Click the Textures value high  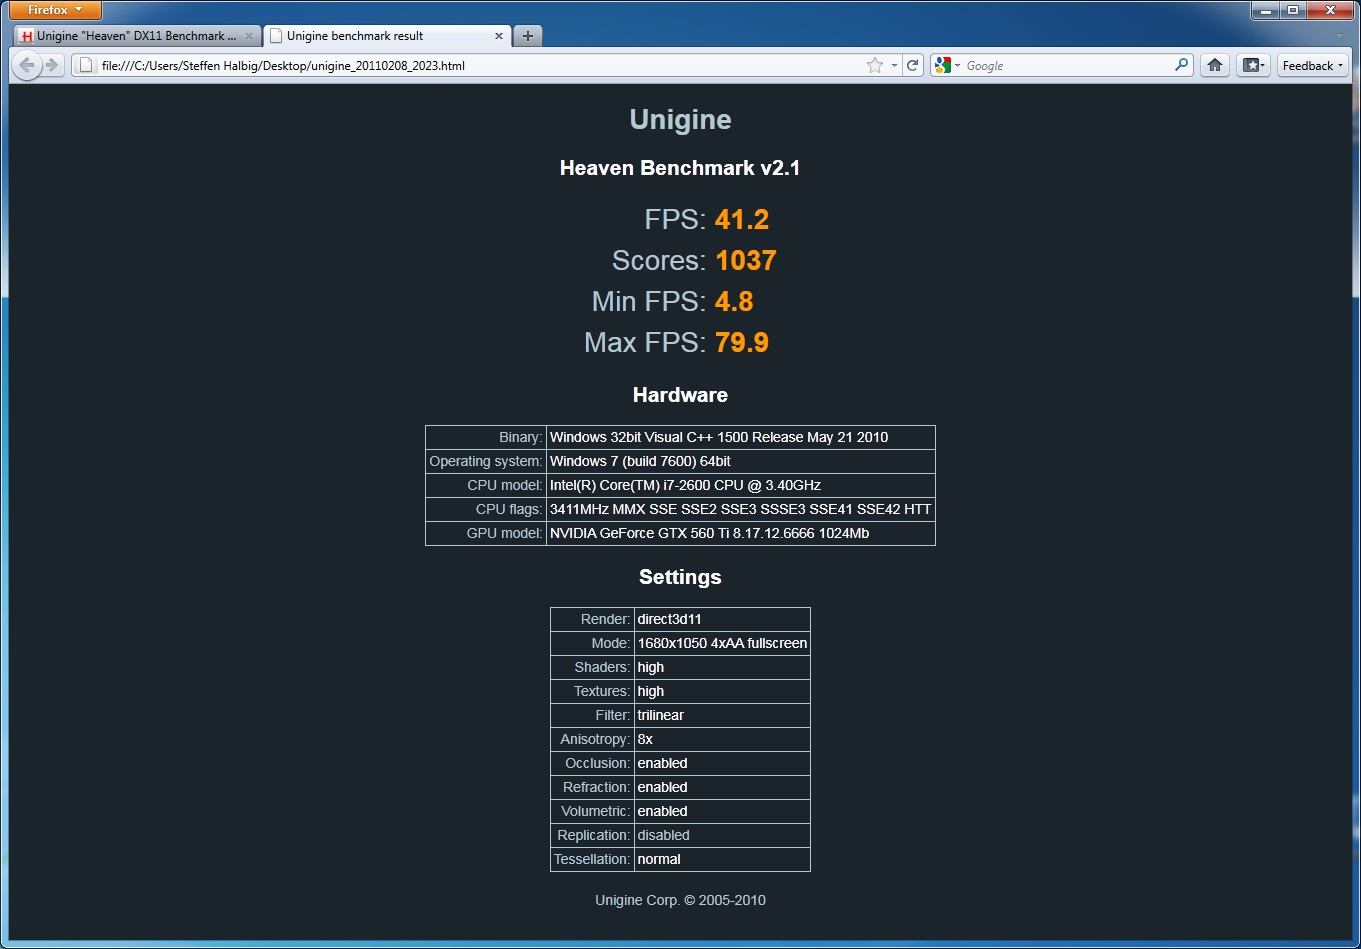pyautogui.click(x=722, y=691)
